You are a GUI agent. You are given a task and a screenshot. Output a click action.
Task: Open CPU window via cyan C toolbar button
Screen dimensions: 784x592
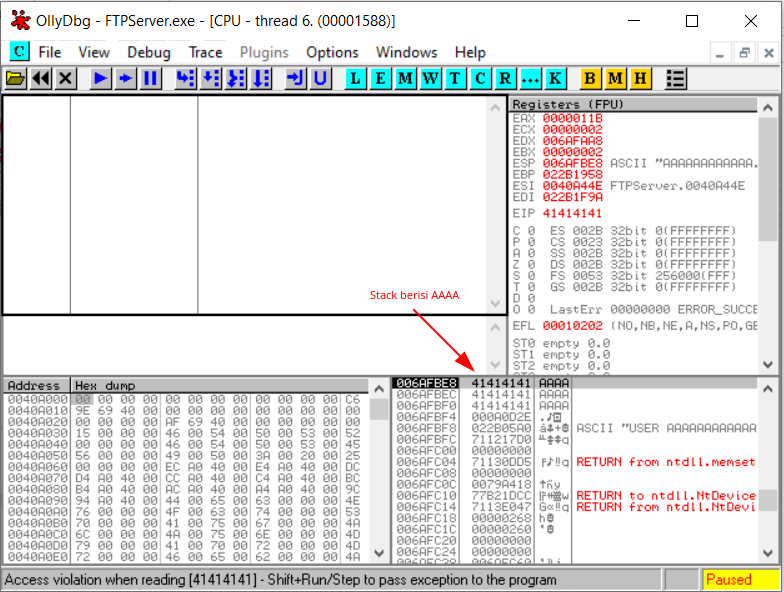[480, 78]
